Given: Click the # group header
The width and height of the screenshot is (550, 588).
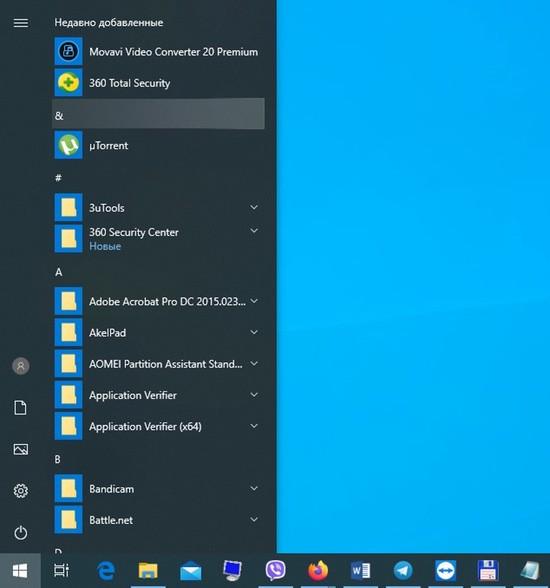Looking at the screenshot, I should (x=58, y=178).
